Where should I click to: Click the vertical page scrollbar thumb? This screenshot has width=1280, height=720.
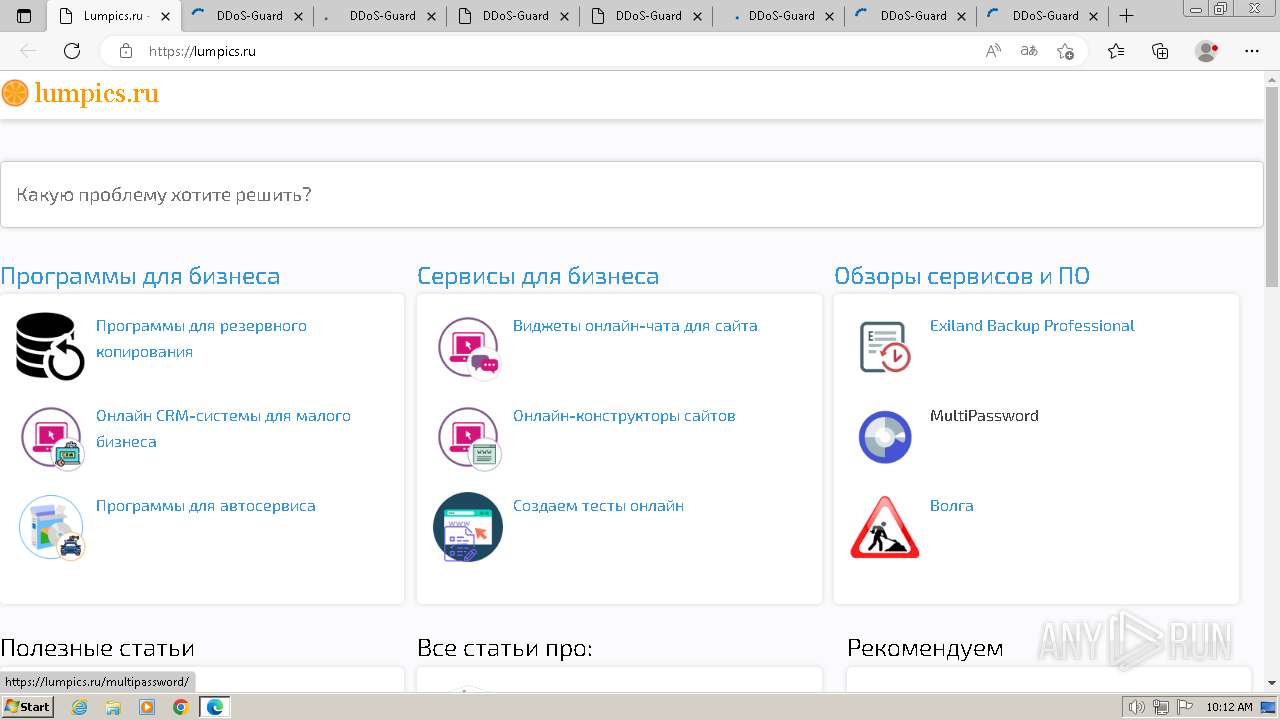(x=1272, y=185)
